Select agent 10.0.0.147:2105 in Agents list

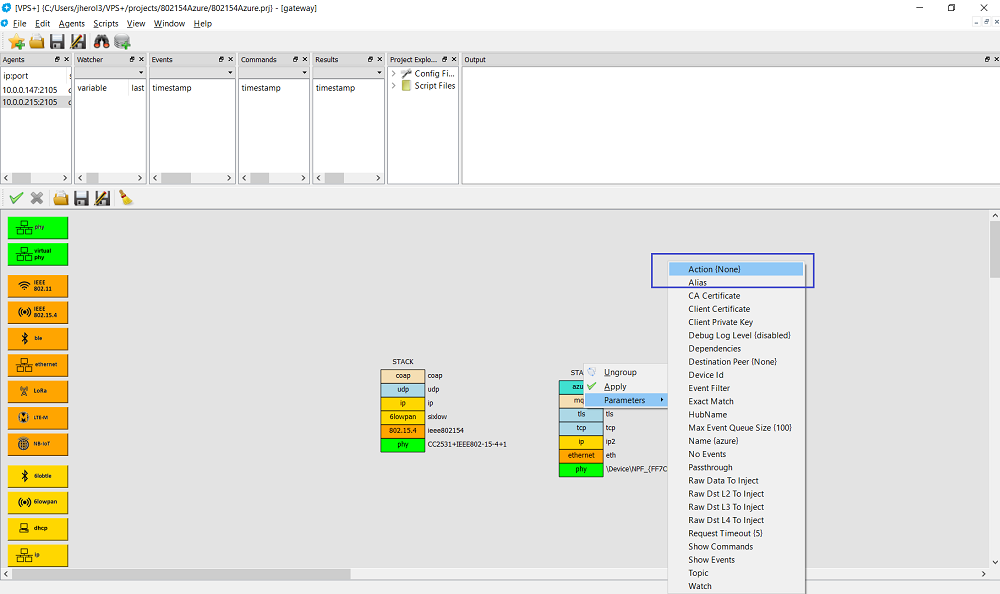30,89
